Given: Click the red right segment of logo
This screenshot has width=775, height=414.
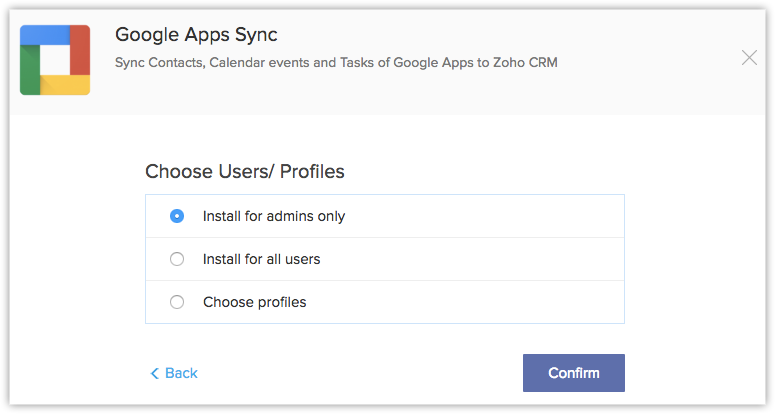Looking at the screenshot, I should (x=80, y=50).
